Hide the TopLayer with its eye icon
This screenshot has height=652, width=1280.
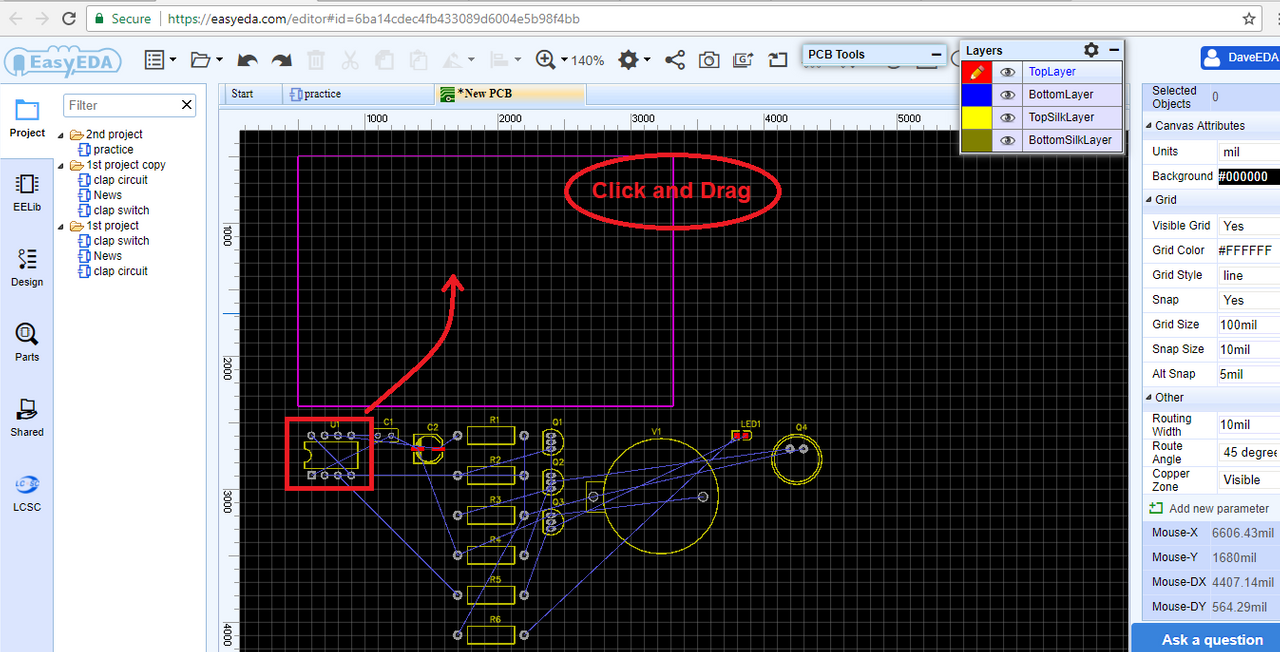(1007, 72)
